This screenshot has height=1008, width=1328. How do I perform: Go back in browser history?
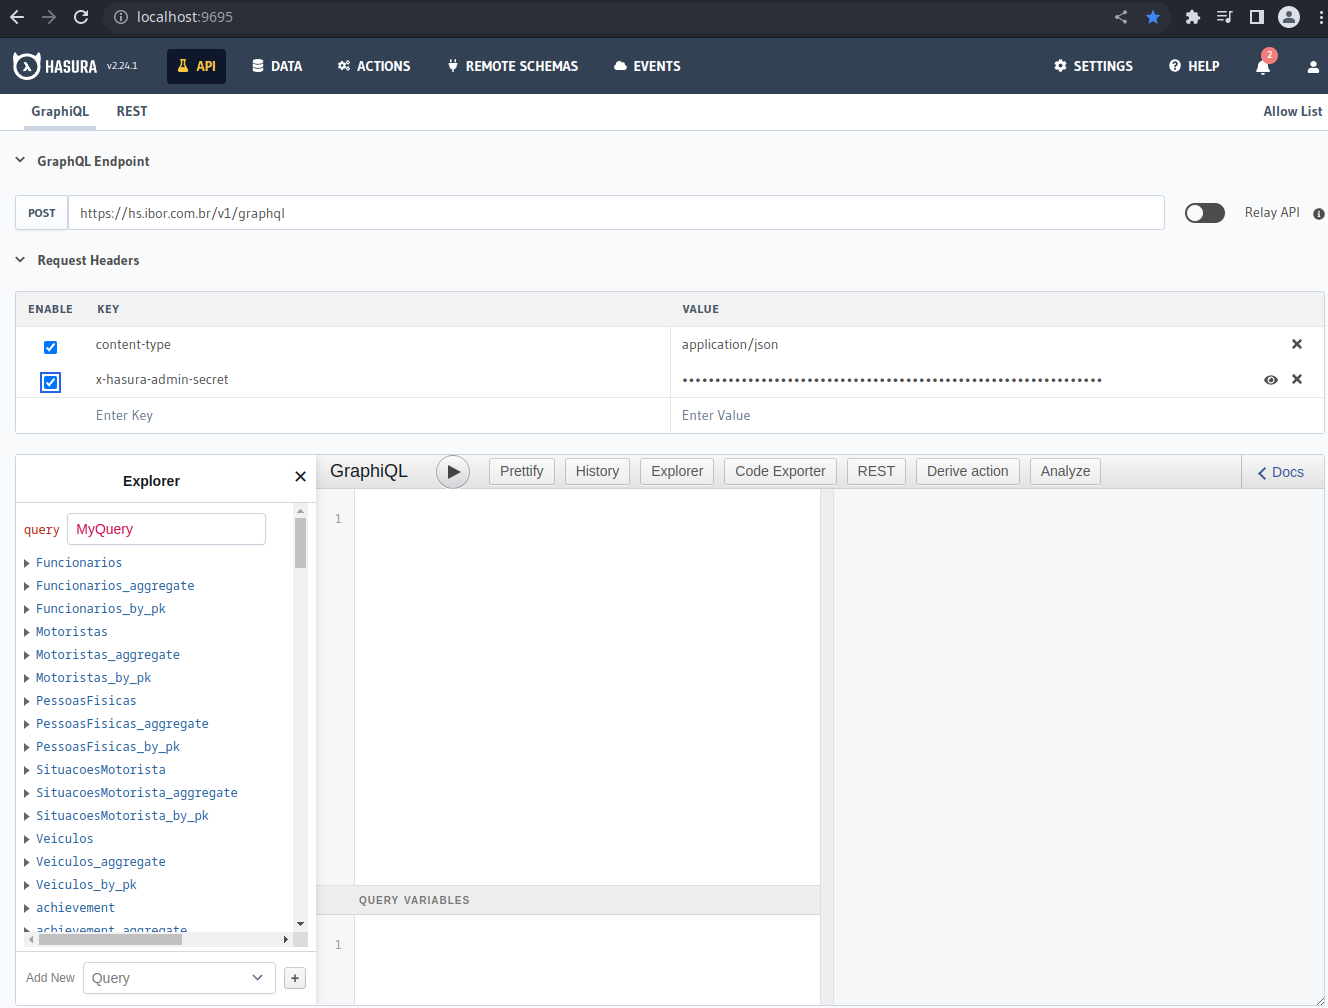17,17
